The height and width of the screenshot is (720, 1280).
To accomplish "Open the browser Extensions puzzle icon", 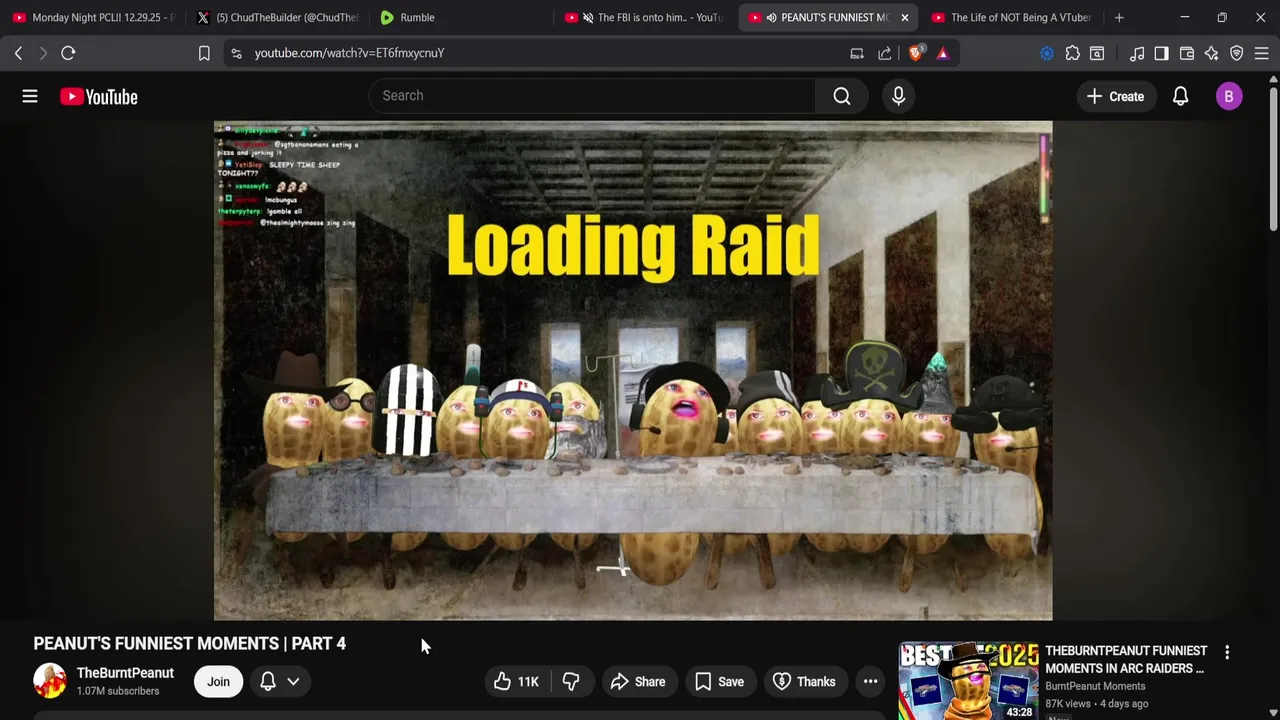I will click(1072, 53).
